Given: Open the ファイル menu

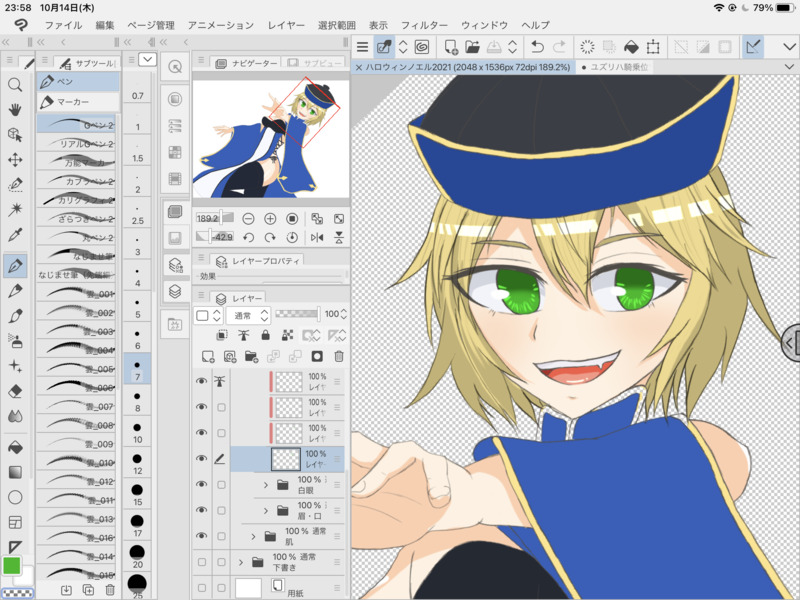Looking at the screenshot, I should tap(63, 25).
